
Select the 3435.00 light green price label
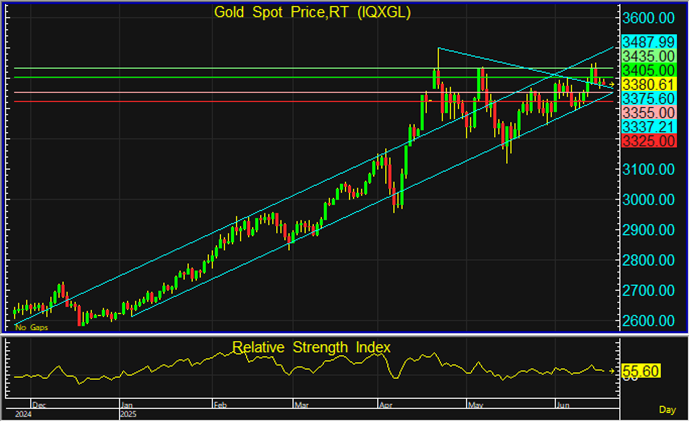[x=649, y=56]
